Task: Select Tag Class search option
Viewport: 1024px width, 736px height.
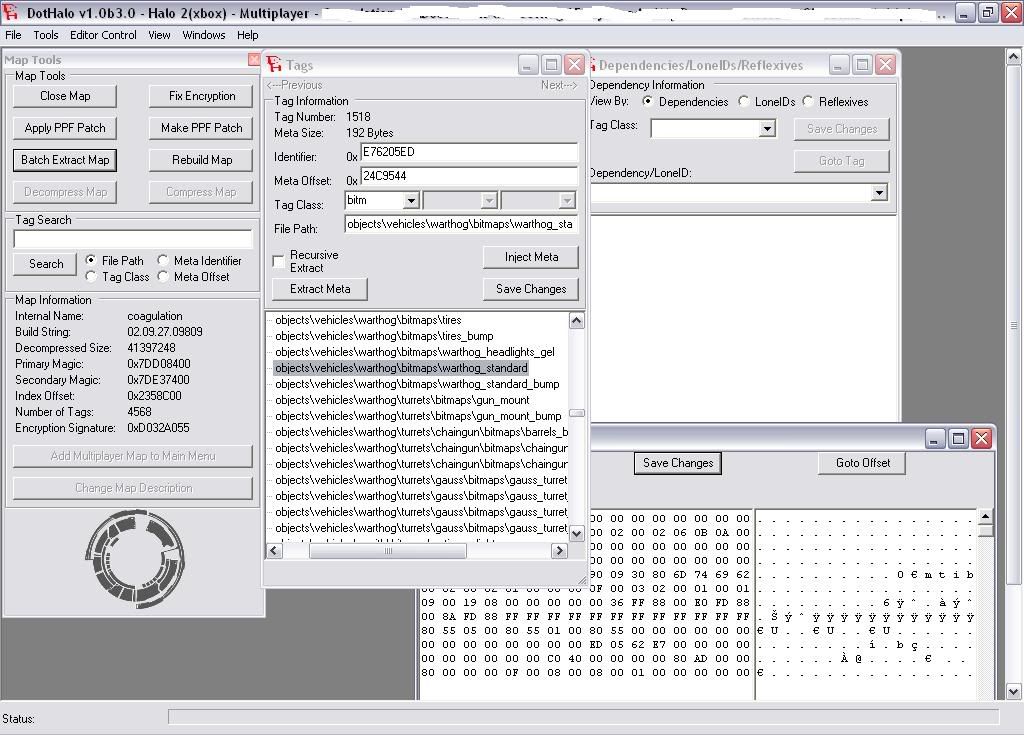Action: point(91,276)
